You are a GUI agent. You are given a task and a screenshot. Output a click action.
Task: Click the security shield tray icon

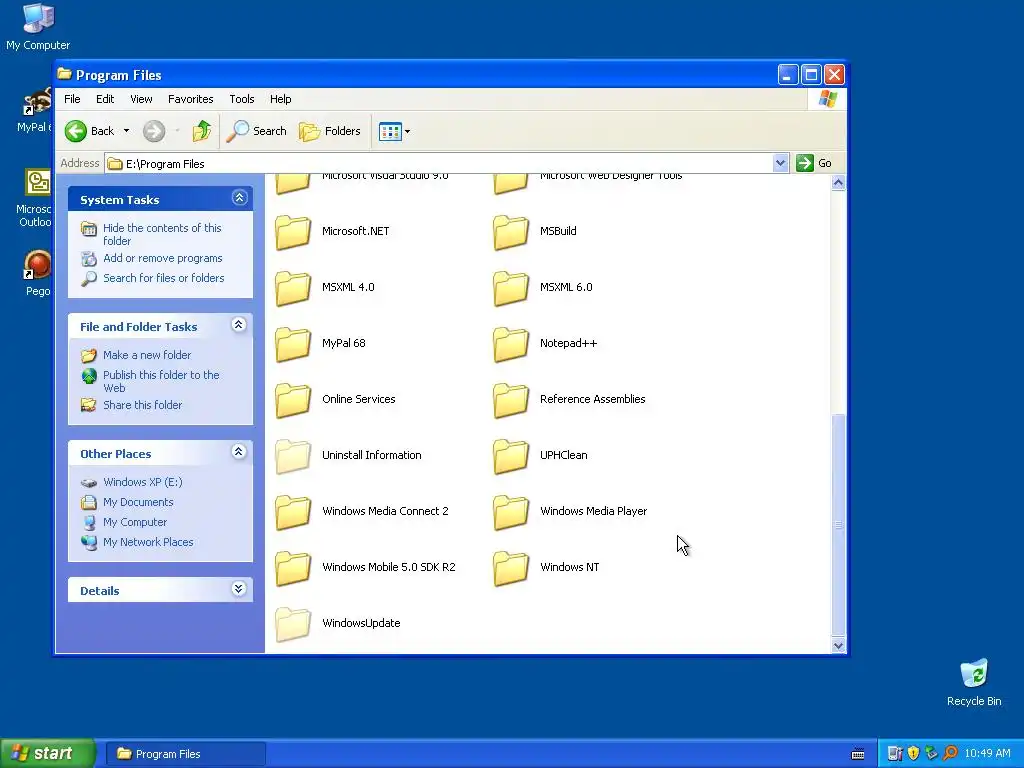[913, 754]
